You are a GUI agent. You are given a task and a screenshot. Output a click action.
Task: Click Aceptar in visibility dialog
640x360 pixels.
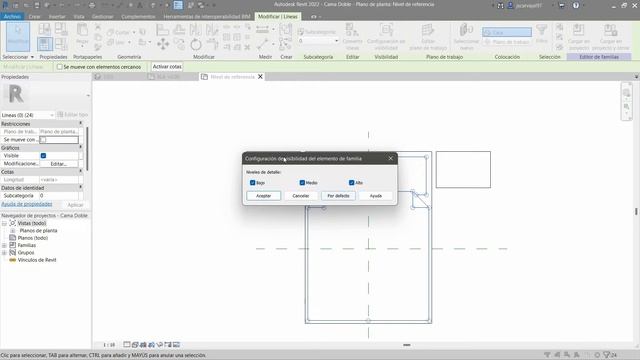pyautogui.click(x=263, y=196)
